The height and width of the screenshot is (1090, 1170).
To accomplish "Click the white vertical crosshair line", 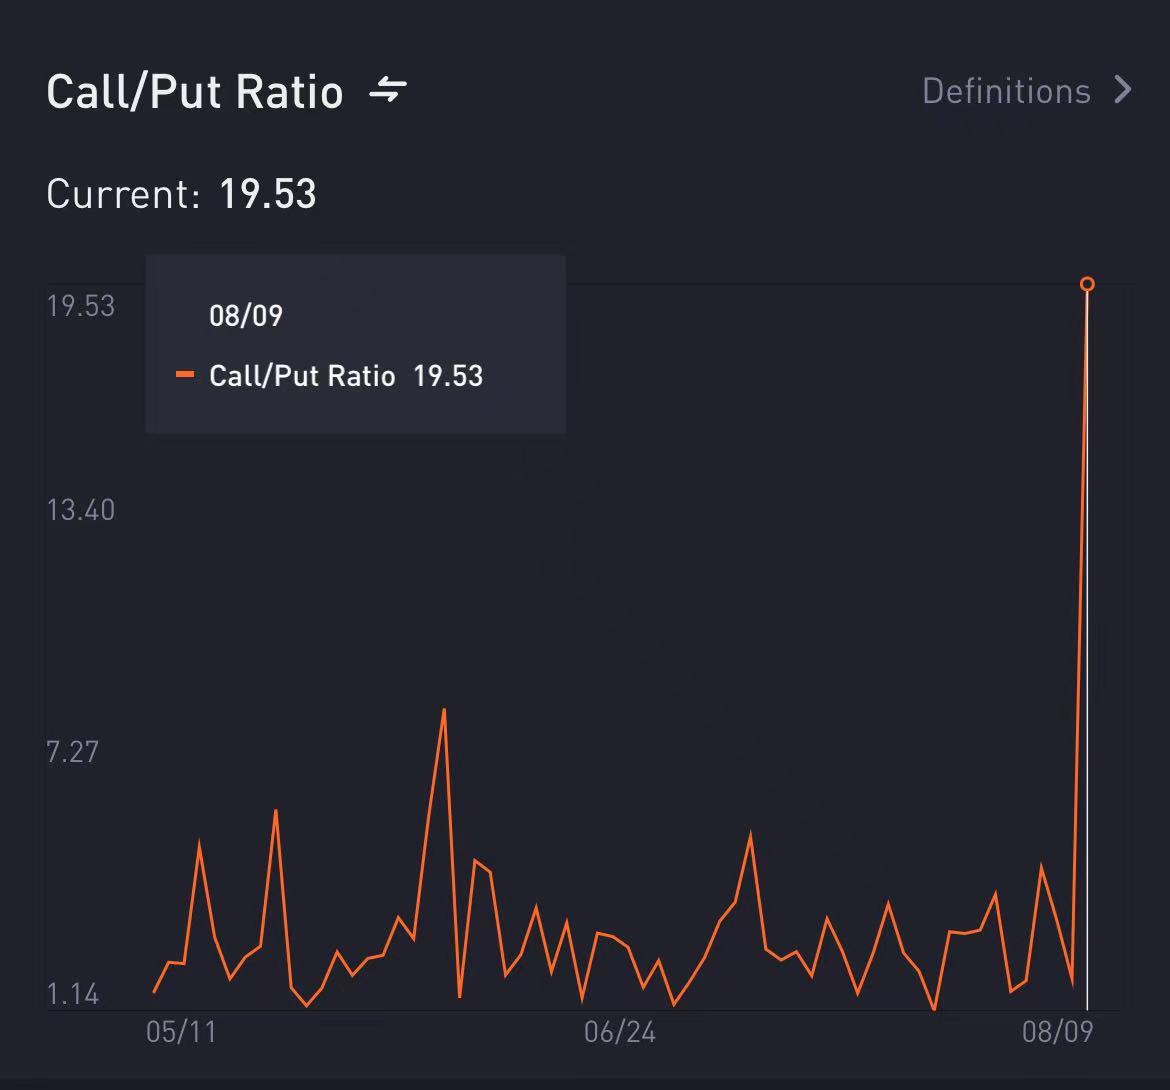I will tap(1087, 651).
